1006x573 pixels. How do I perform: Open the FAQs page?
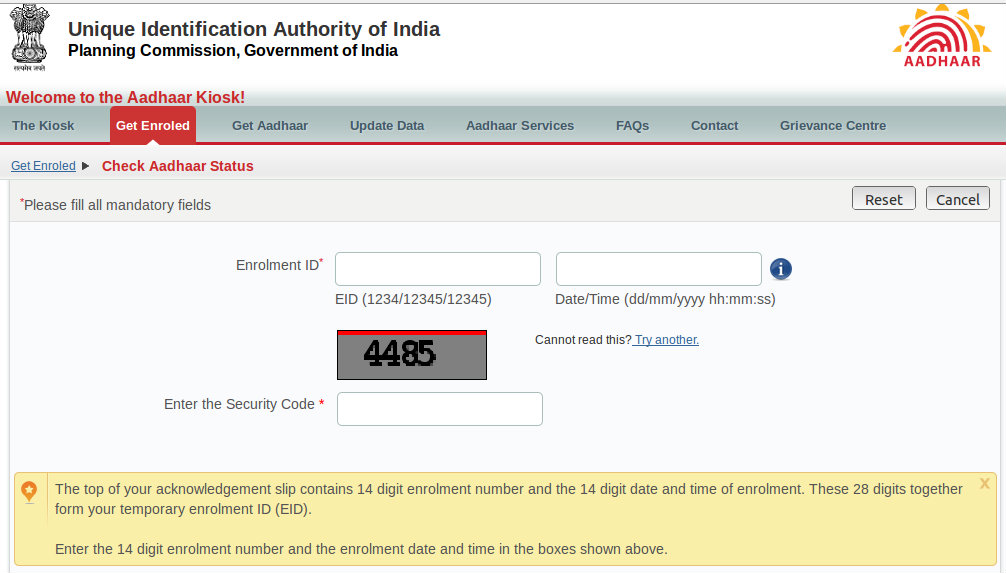pyautogui.click(x=632, y=126)
